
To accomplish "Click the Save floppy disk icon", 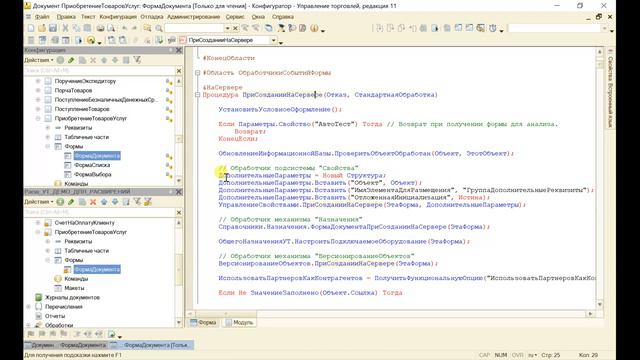I will click(53, 28).
